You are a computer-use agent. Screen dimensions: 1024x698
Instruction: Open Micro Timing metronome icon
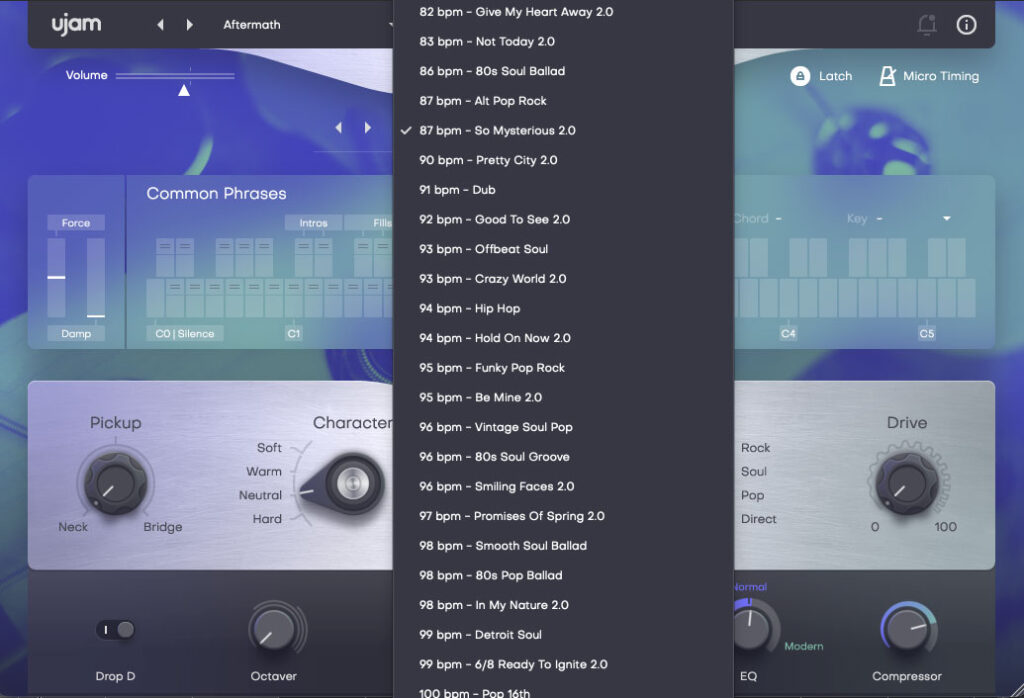tap(887, 76)
